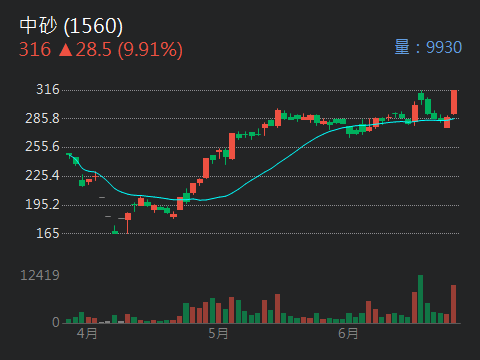The height and width of the screenshot is (360, 480).
Task: Click the tallest green volume bar
Action: [421, 299]
